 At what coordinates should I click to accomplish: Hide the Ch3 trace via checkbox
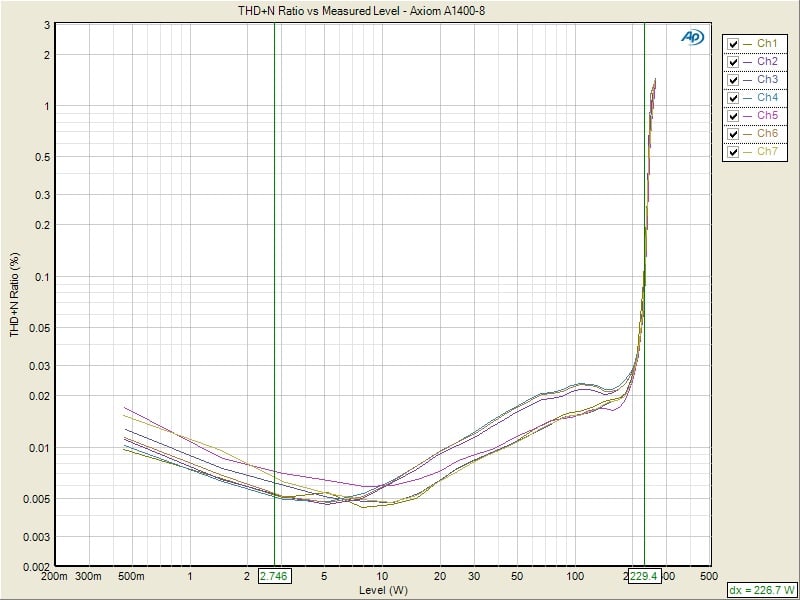point(734,80)
